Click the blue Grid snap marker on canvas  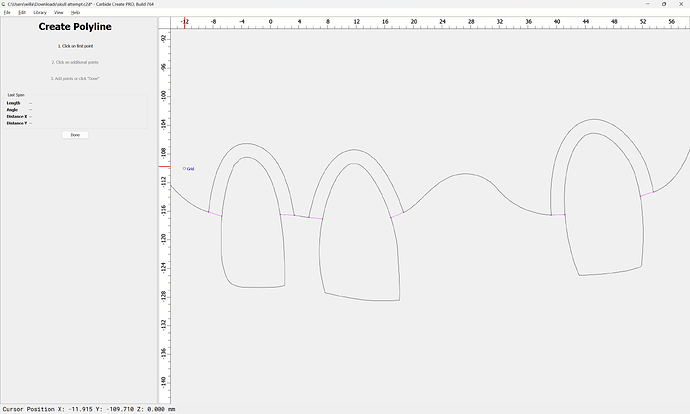point(184,169)
